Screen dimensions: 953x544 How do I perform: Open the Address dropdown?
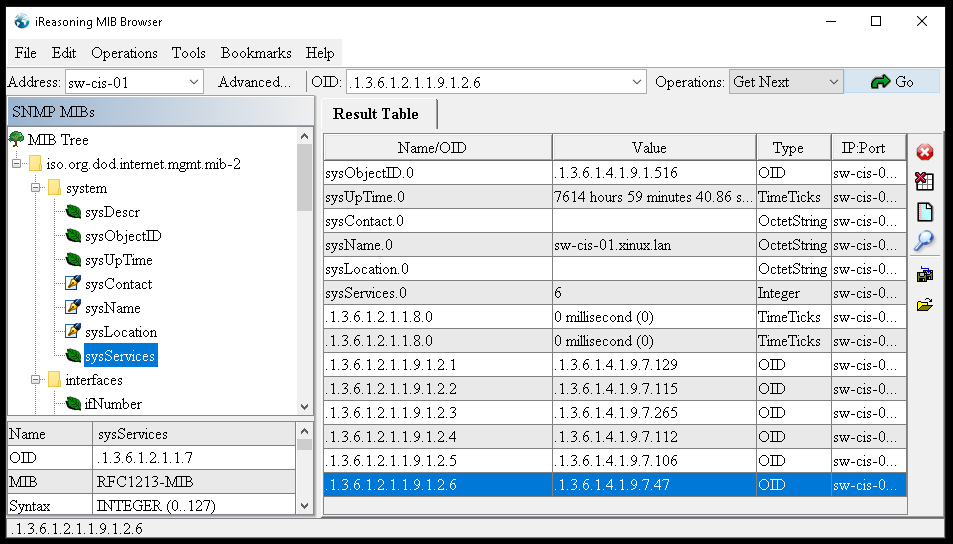pos(193,82)
